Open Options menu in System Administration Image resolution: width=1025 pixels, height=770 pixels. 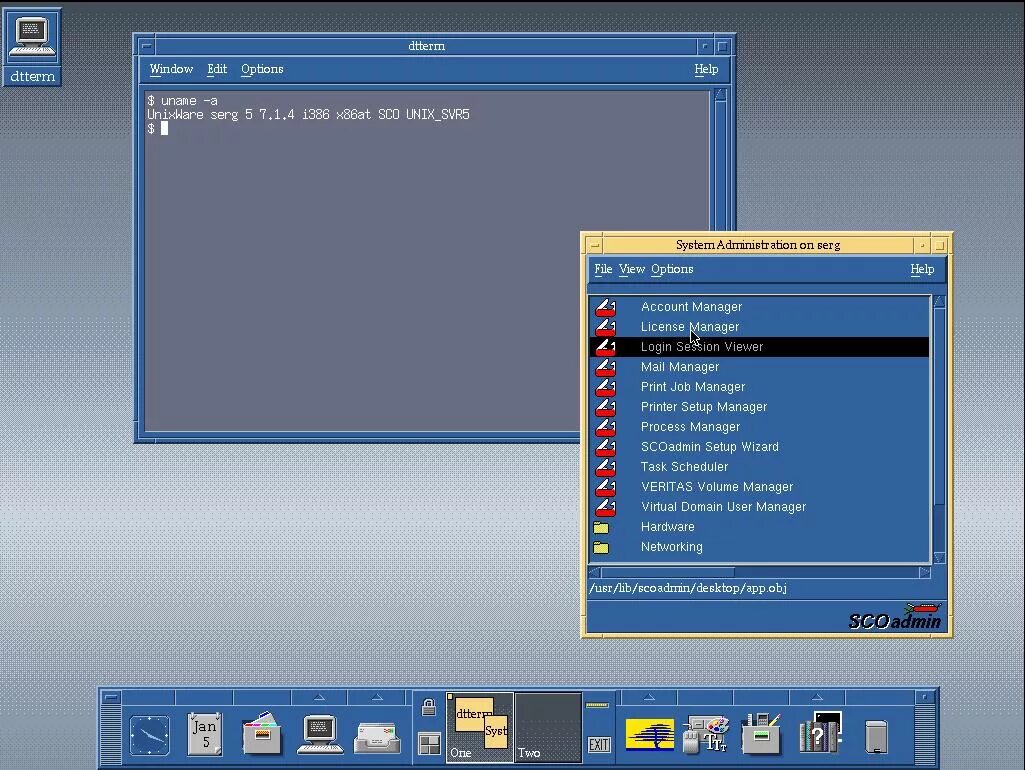point(672,269)
